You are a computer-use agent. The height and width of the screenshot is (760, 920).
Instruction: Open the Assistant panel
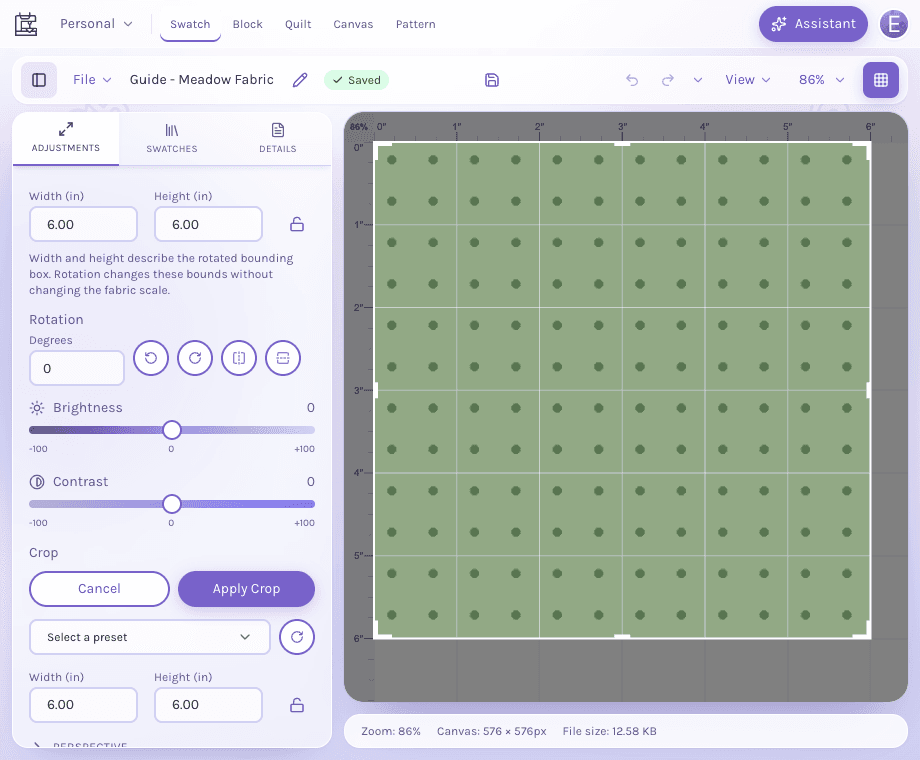(813, 24)
